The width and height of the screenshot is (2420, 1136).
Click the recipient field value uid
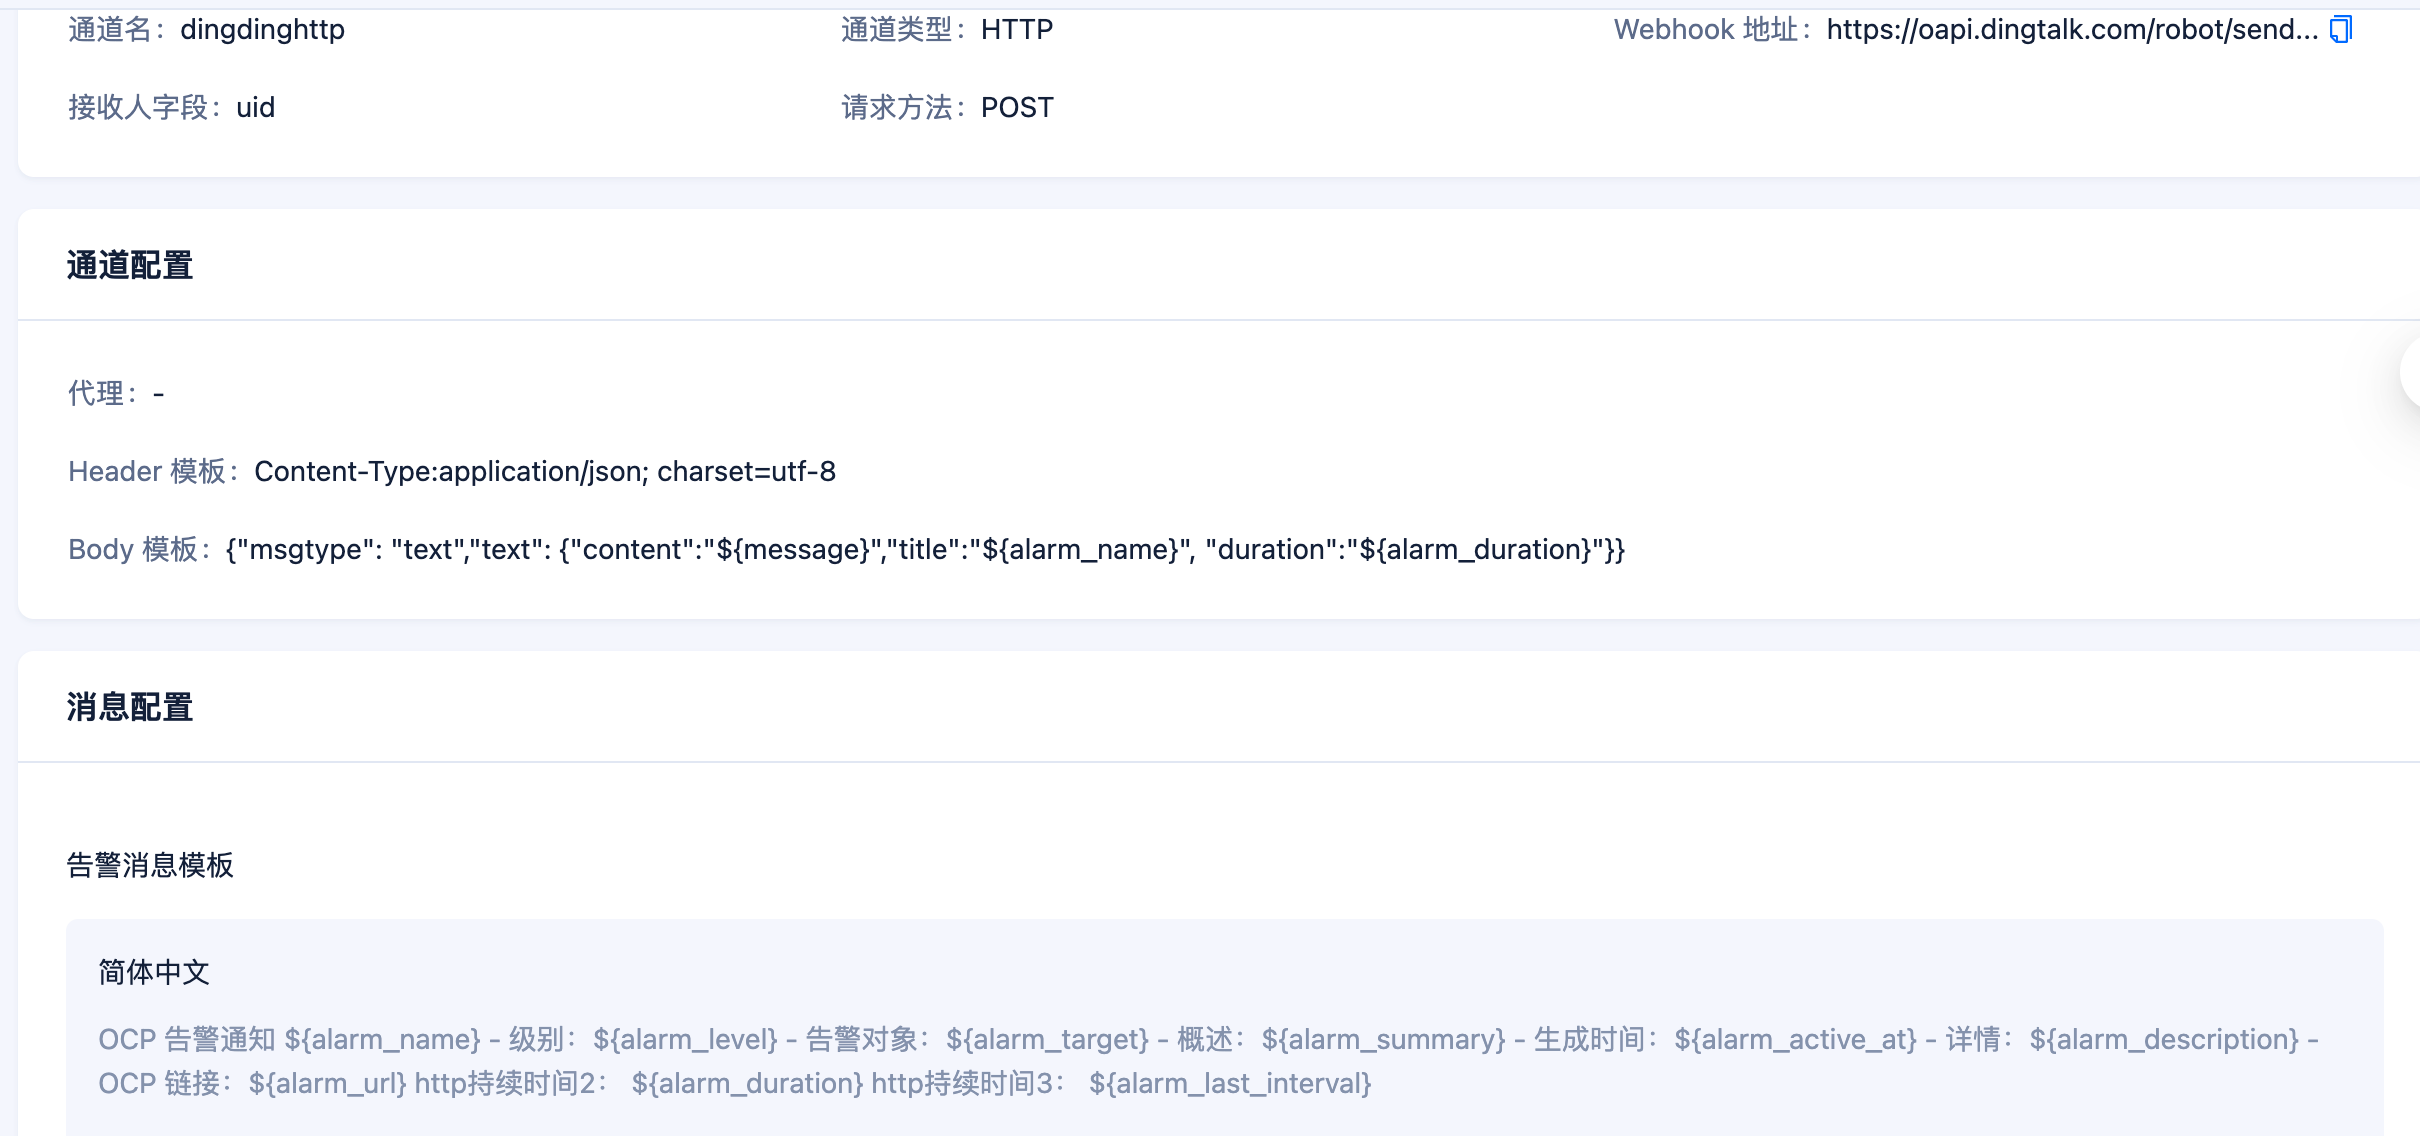(255, 108)
